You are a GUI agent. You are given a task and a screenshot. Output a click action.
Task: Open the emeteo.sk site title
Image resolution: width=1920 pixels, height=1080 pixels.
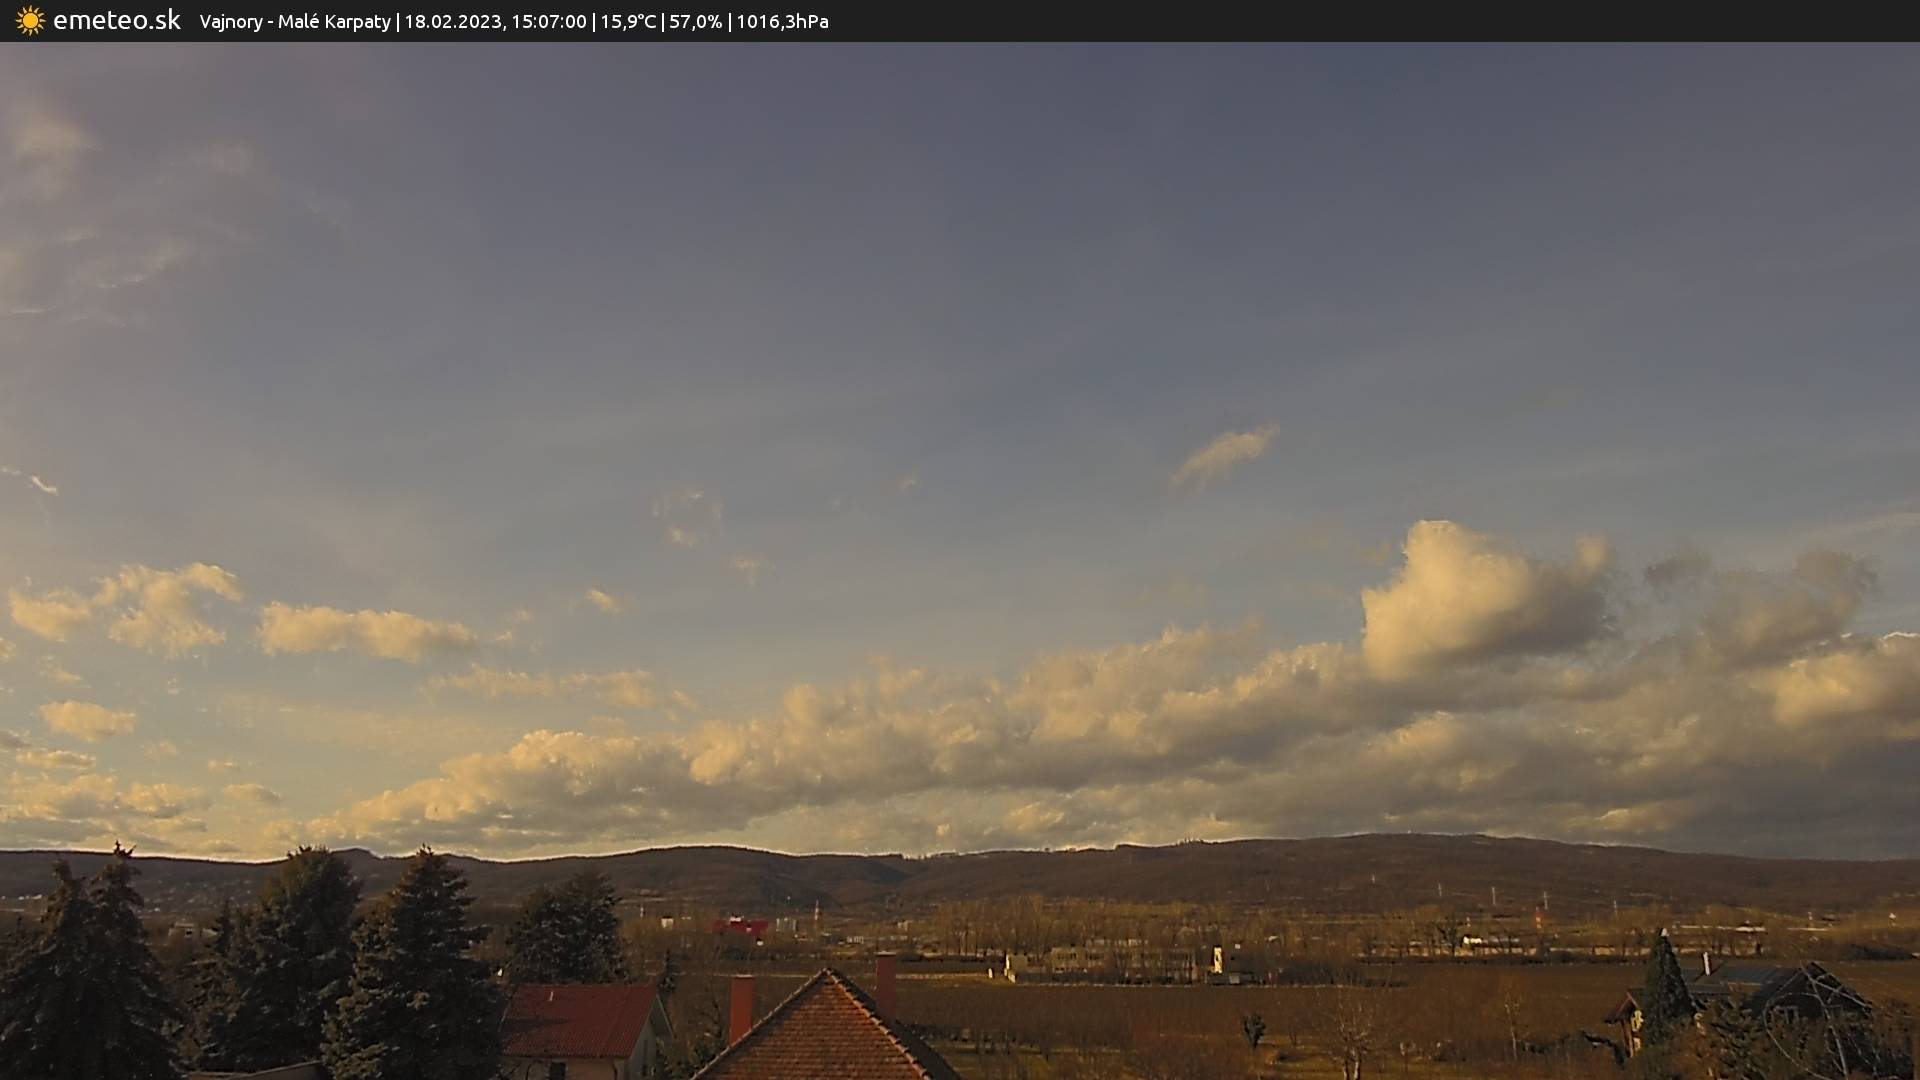(x=116, y=20)
